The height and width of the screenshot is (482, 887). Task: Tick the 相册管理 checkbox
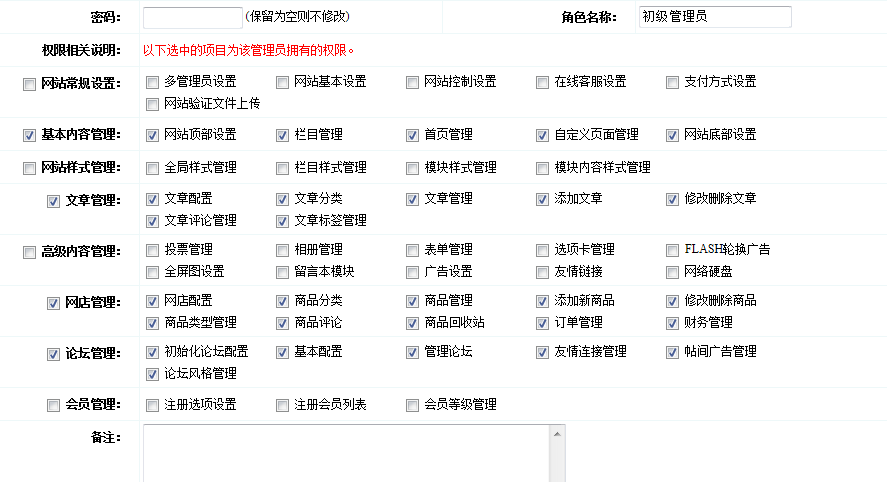(x=282, y=250)
